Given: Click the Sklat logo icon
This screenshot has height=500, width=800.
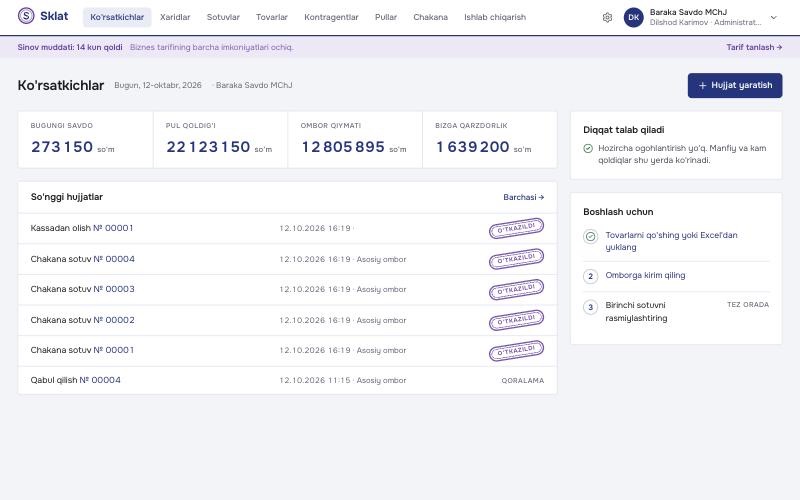Looking at the screenshot, I should tap(26, 16).
